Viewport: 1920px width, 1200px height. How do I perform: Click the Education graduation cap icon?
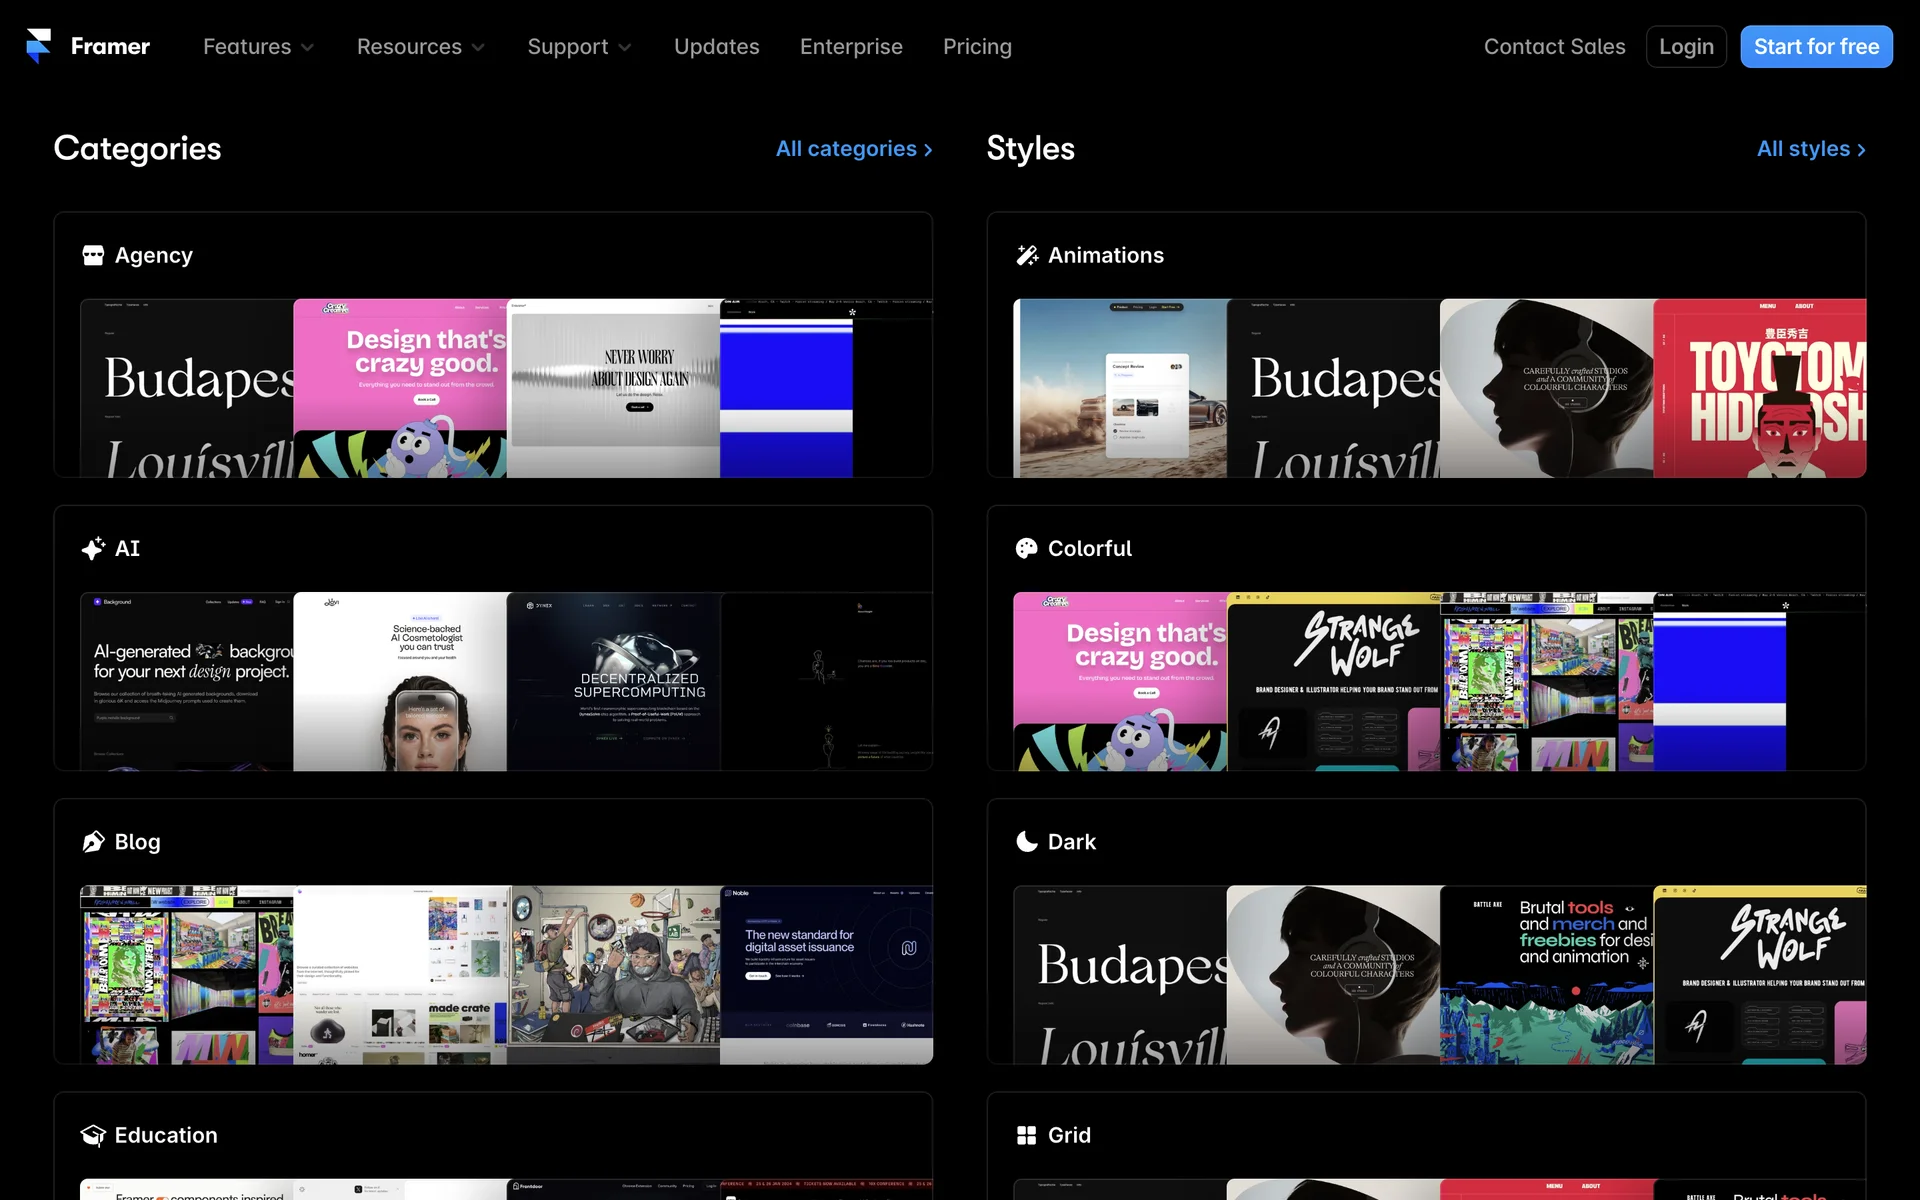click(93, 1135)
